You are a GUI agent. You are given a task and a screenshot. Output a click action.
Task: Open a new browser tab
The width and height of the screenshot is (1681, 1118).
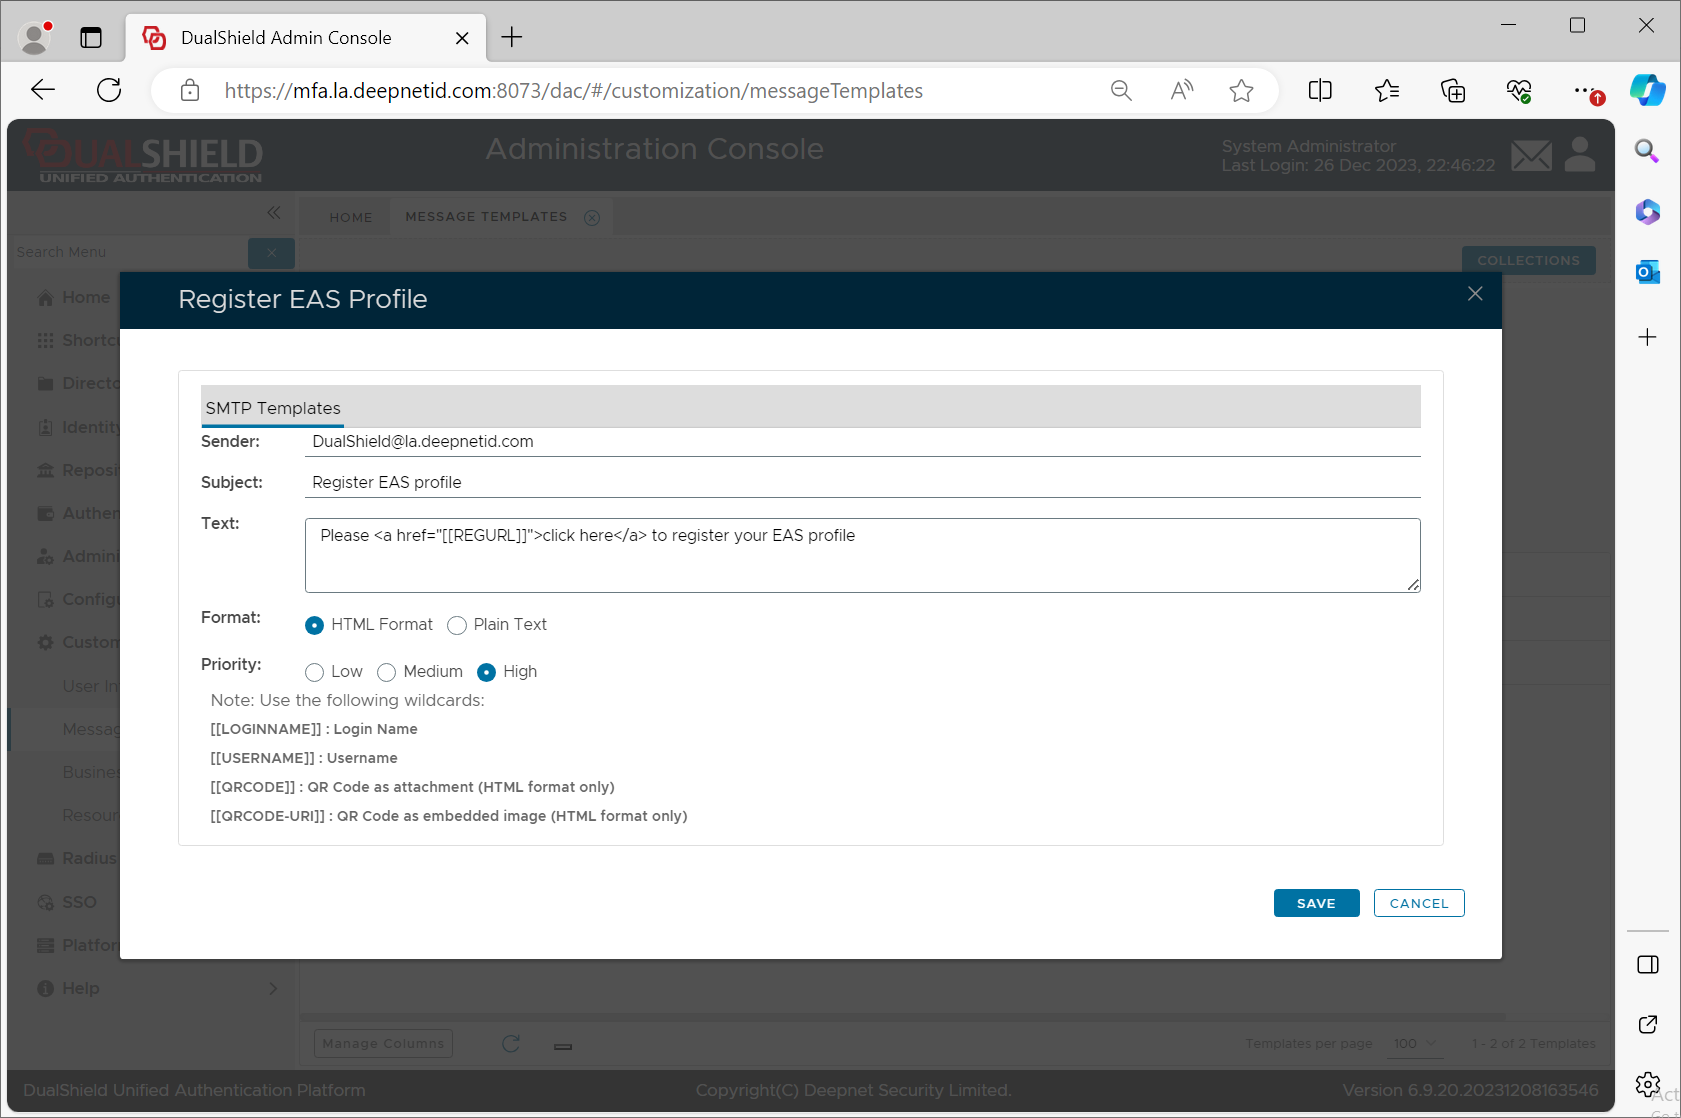click(x=512, y=37)
